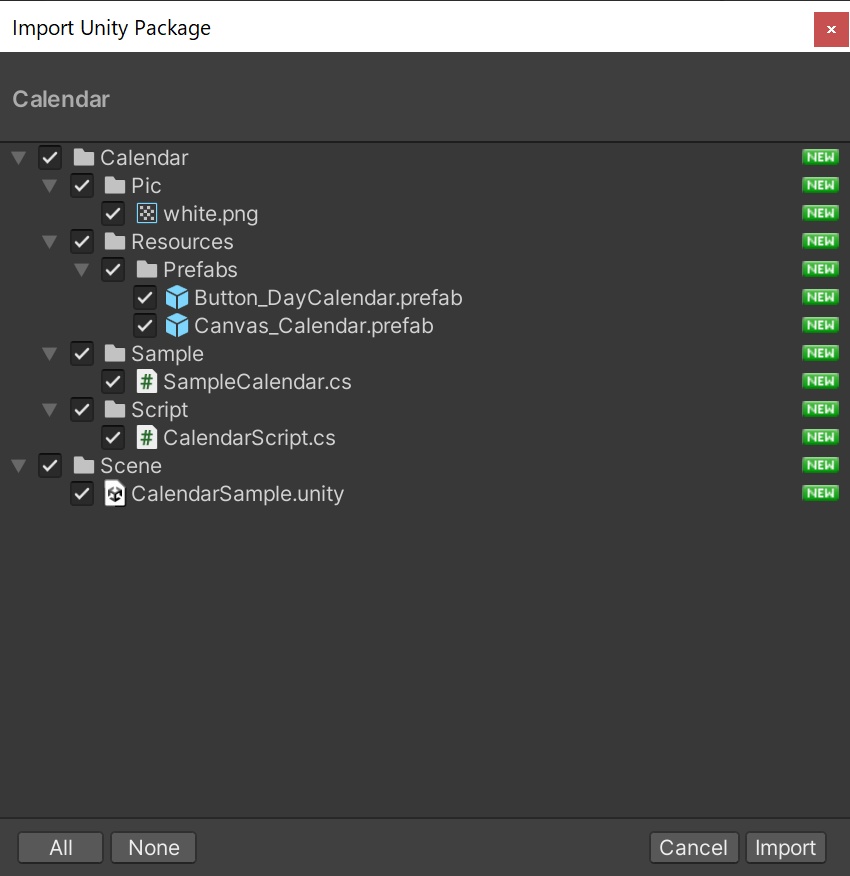Click the Prefabs folder icon
This screenshot has height=876, width=850.
pyautogui.click(x=147, y=269)
